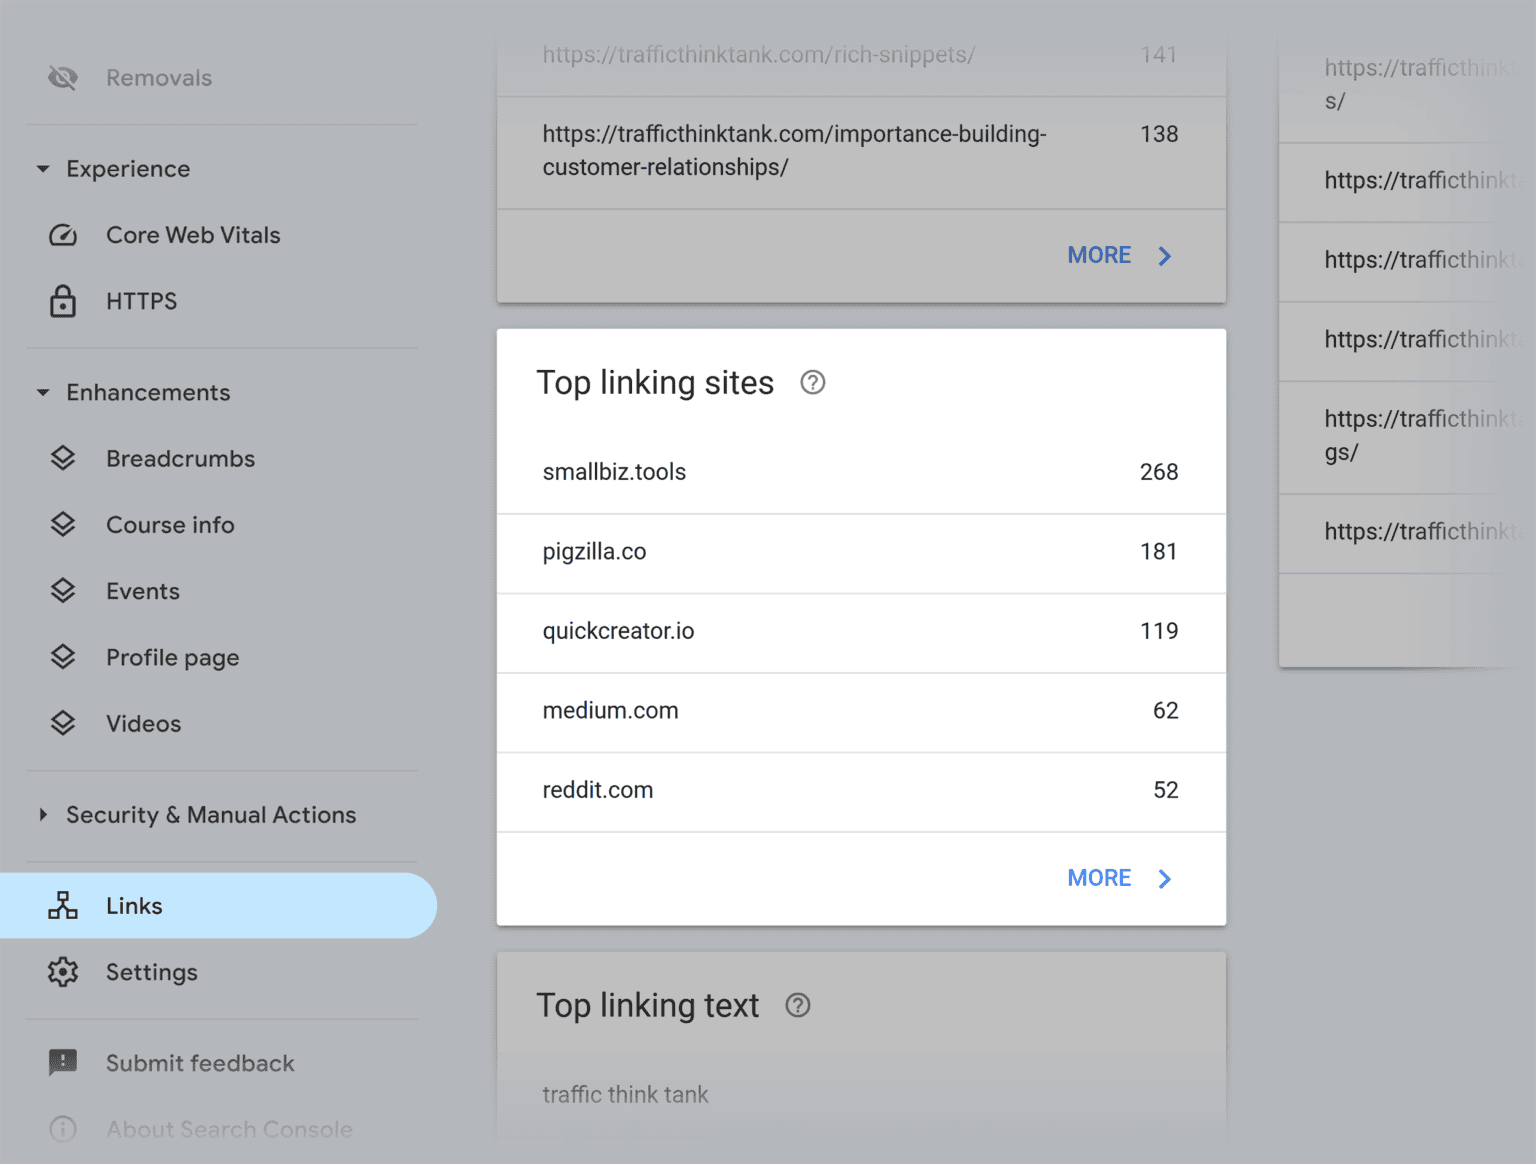
Task: Open the Submit feedback exclamation icon
Action: [62, 1063]
